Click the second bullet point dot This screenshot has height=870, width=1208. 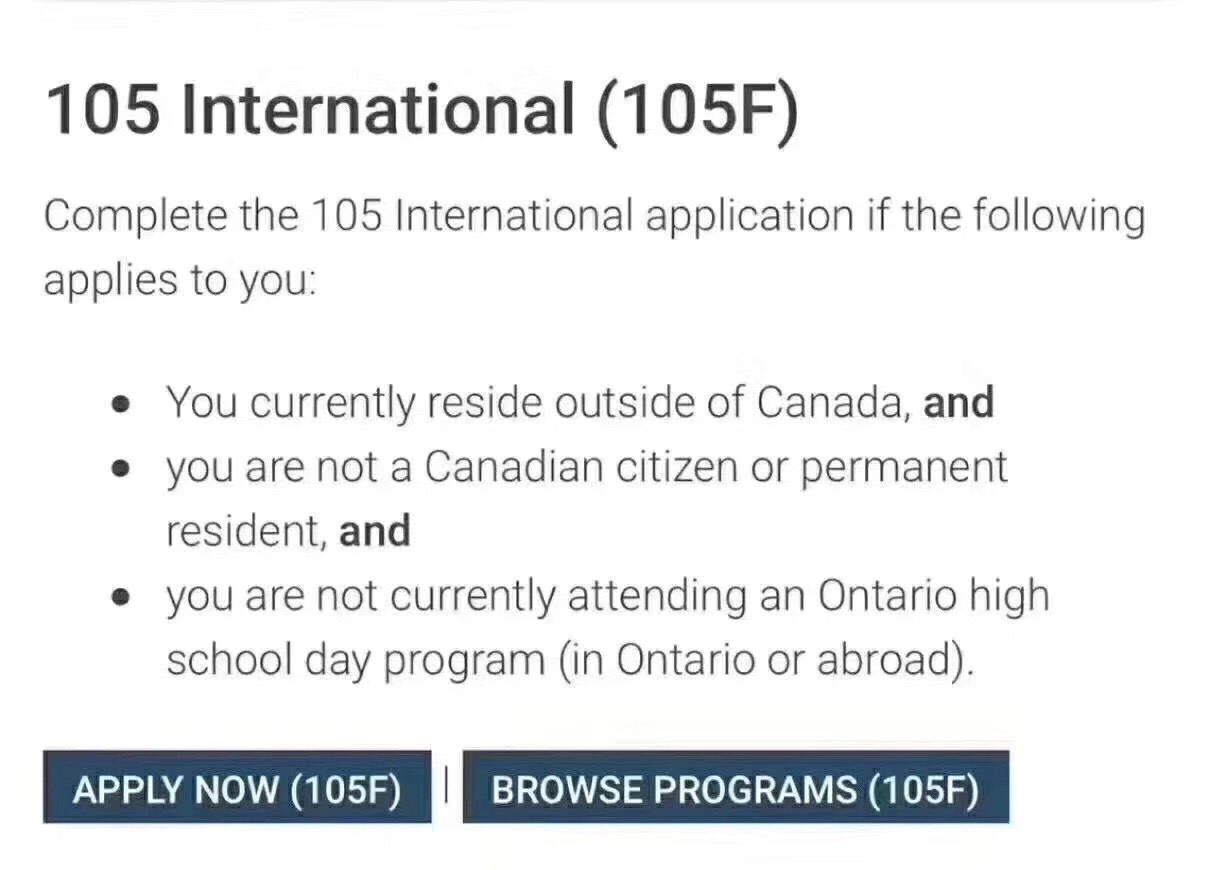coord(122,470)
